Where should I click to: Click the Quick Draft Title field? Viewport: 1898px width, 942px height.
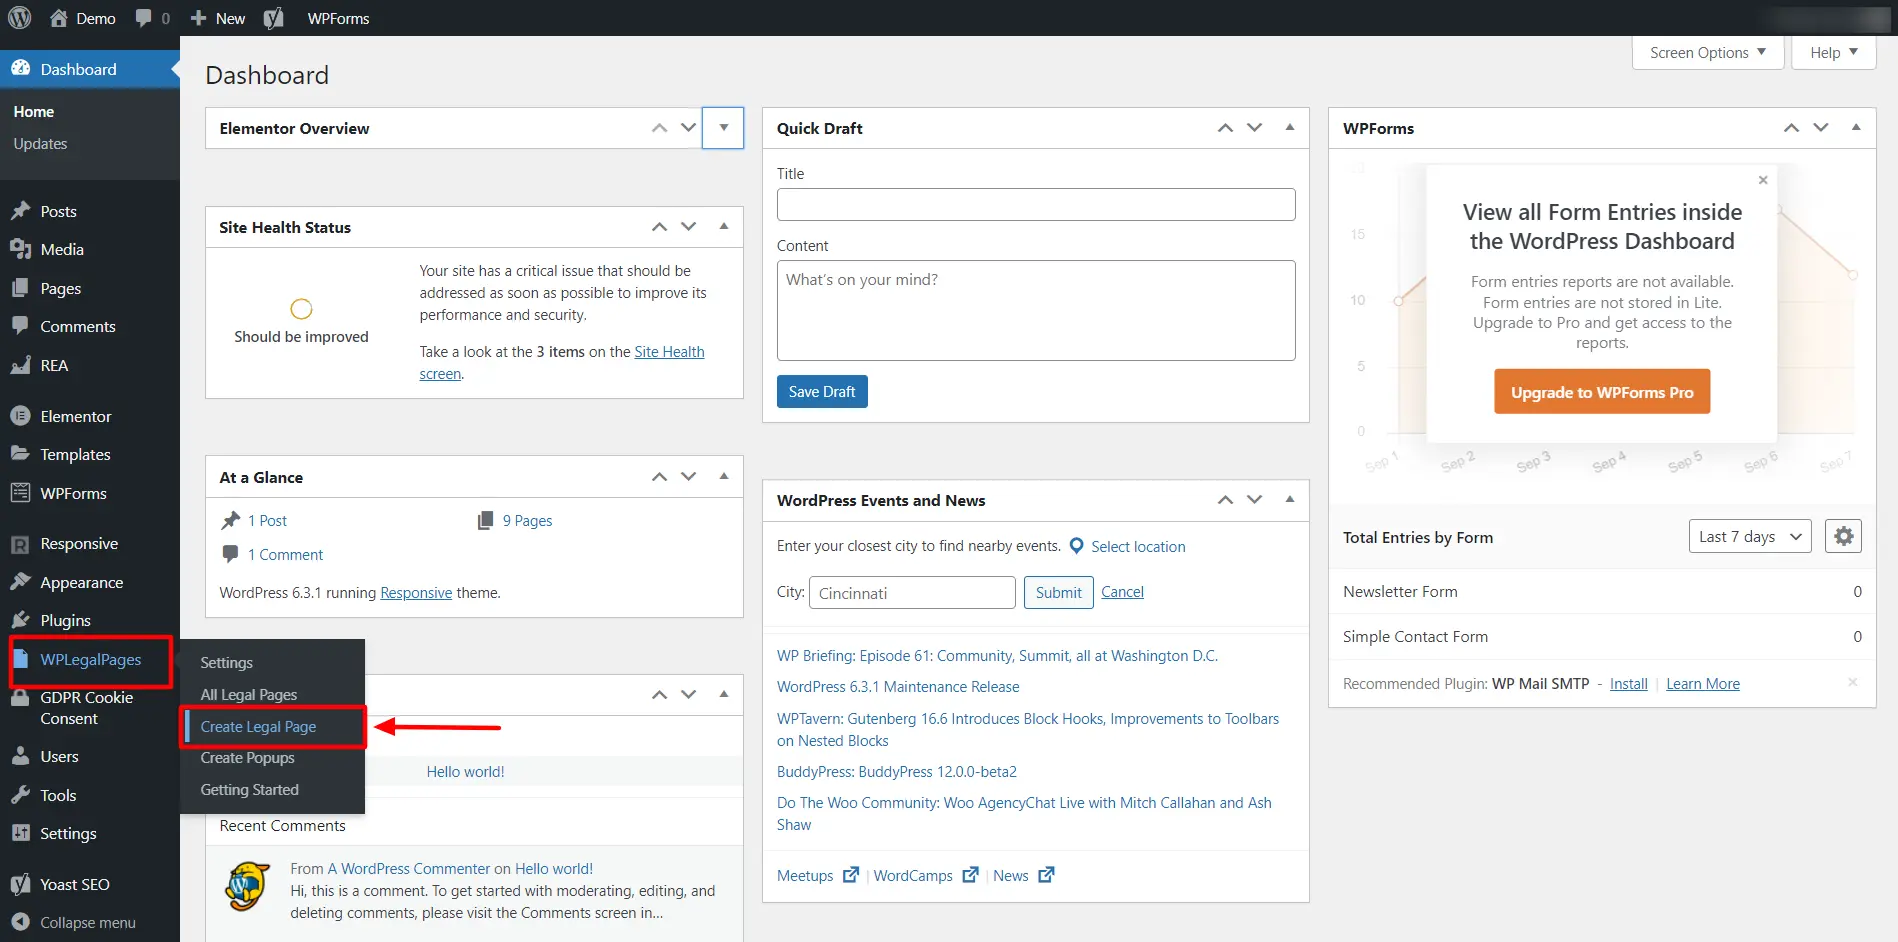(1035, 204)
